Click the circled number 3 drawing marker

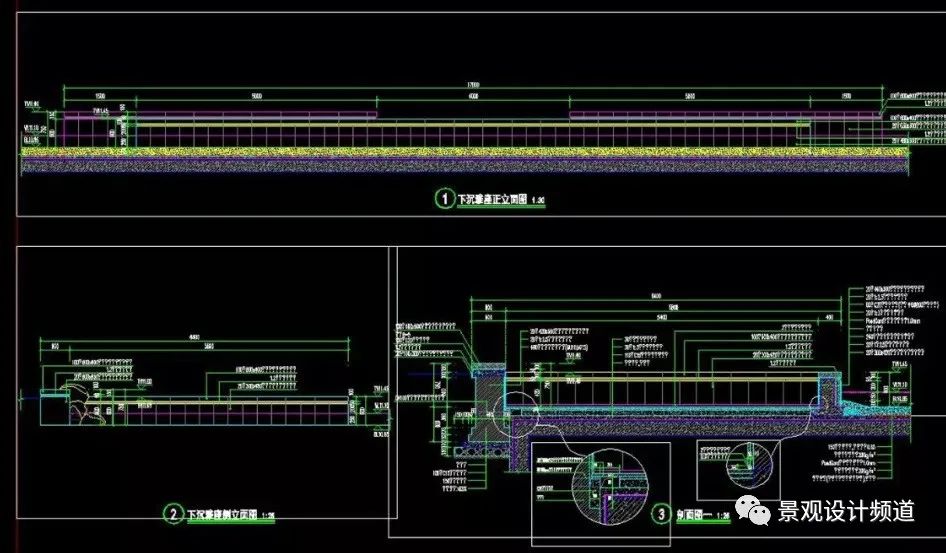[x=661, y=515]
